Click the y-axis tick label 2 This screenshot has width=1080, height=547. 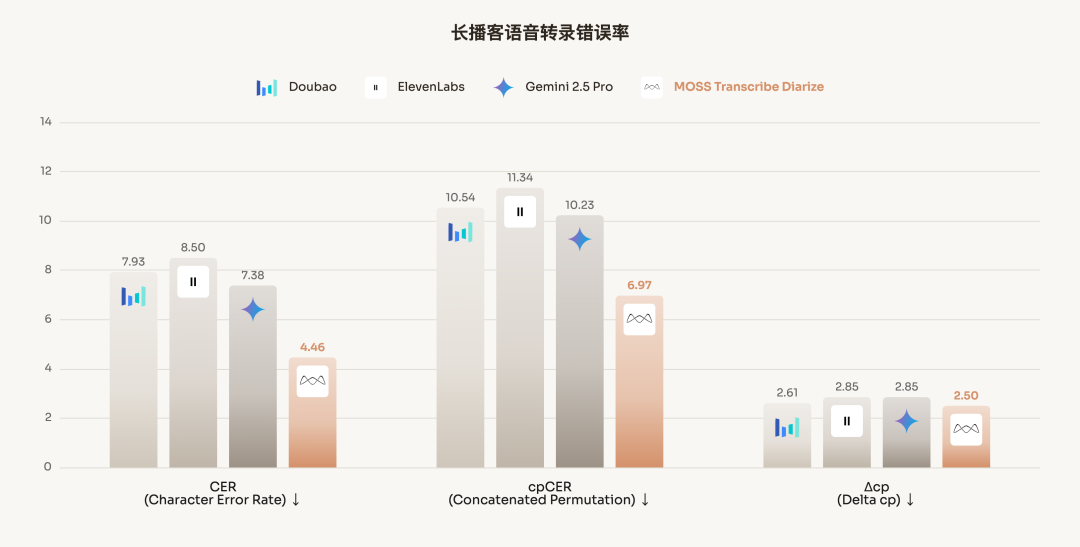pyautogui.click(x=48, y=417)
